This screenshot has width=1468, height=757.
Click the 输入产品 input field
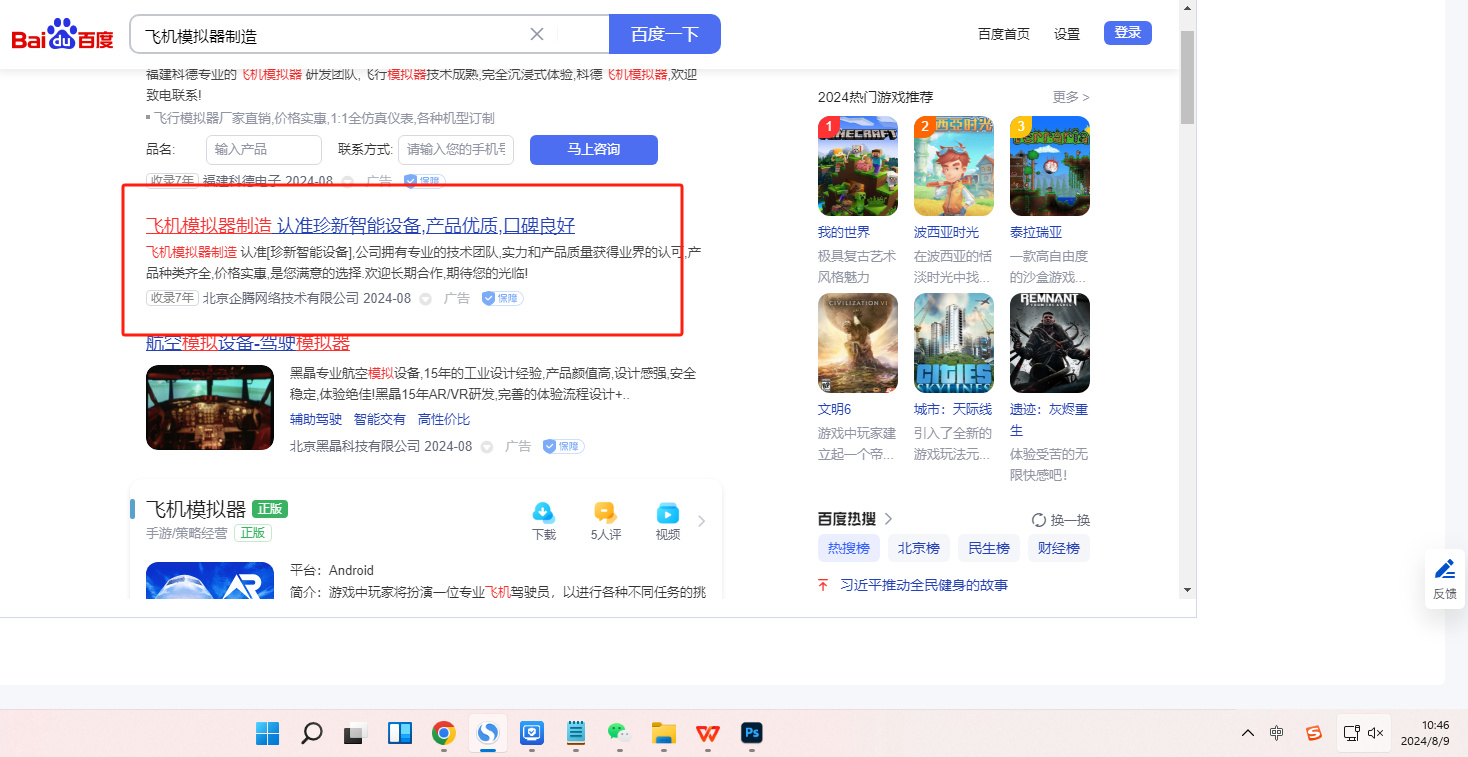tap(264, 150)
